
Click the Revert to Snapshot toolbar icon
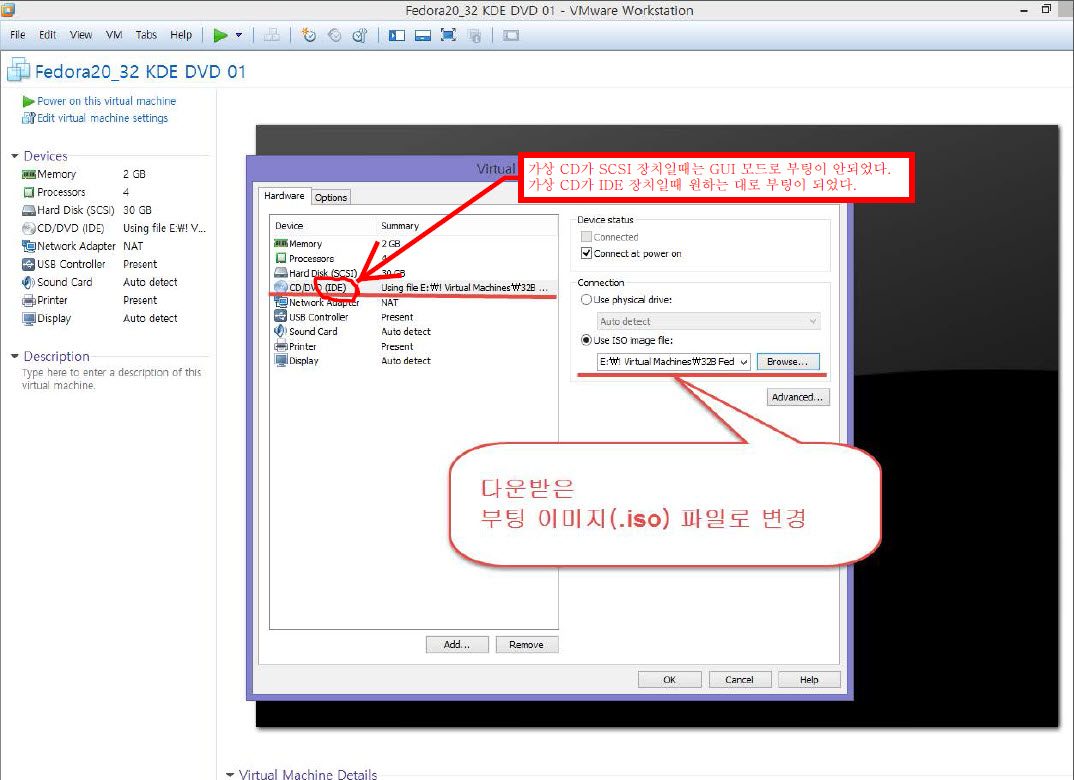pos(334,35)
